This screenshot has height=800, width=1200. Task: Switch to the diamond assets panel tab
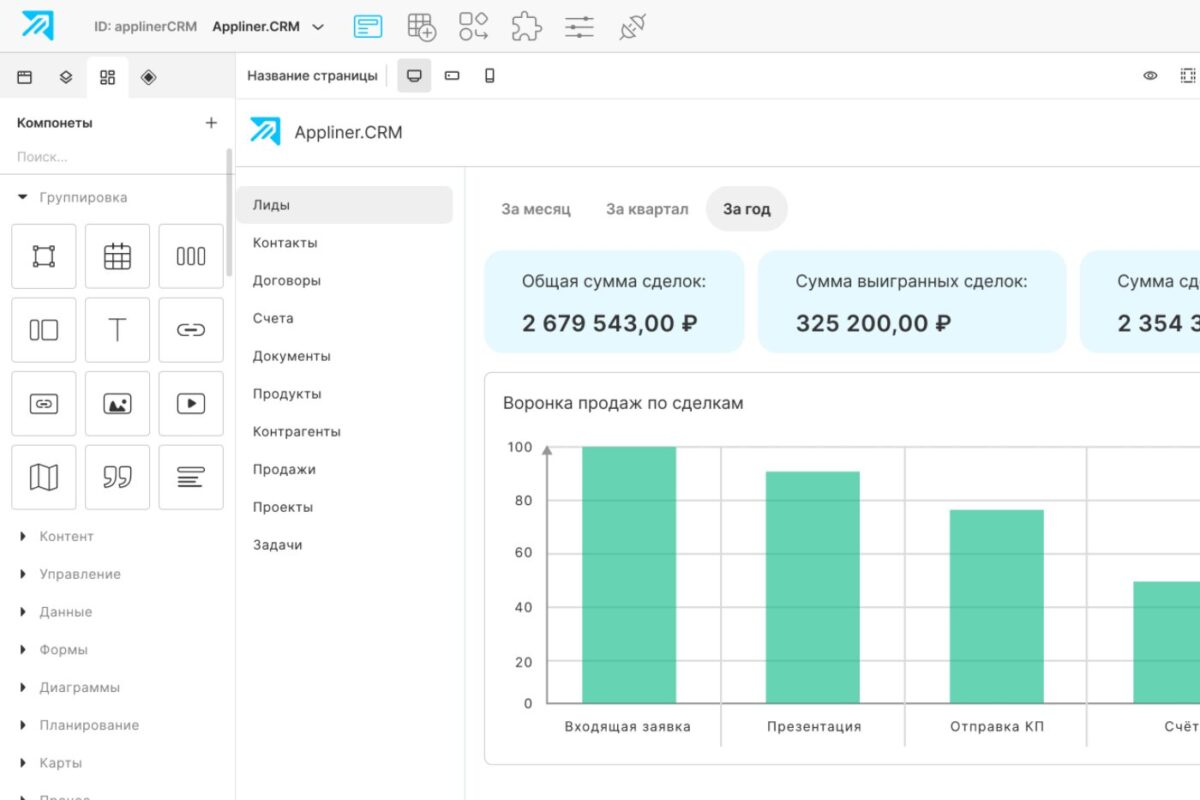click(149, 77)
